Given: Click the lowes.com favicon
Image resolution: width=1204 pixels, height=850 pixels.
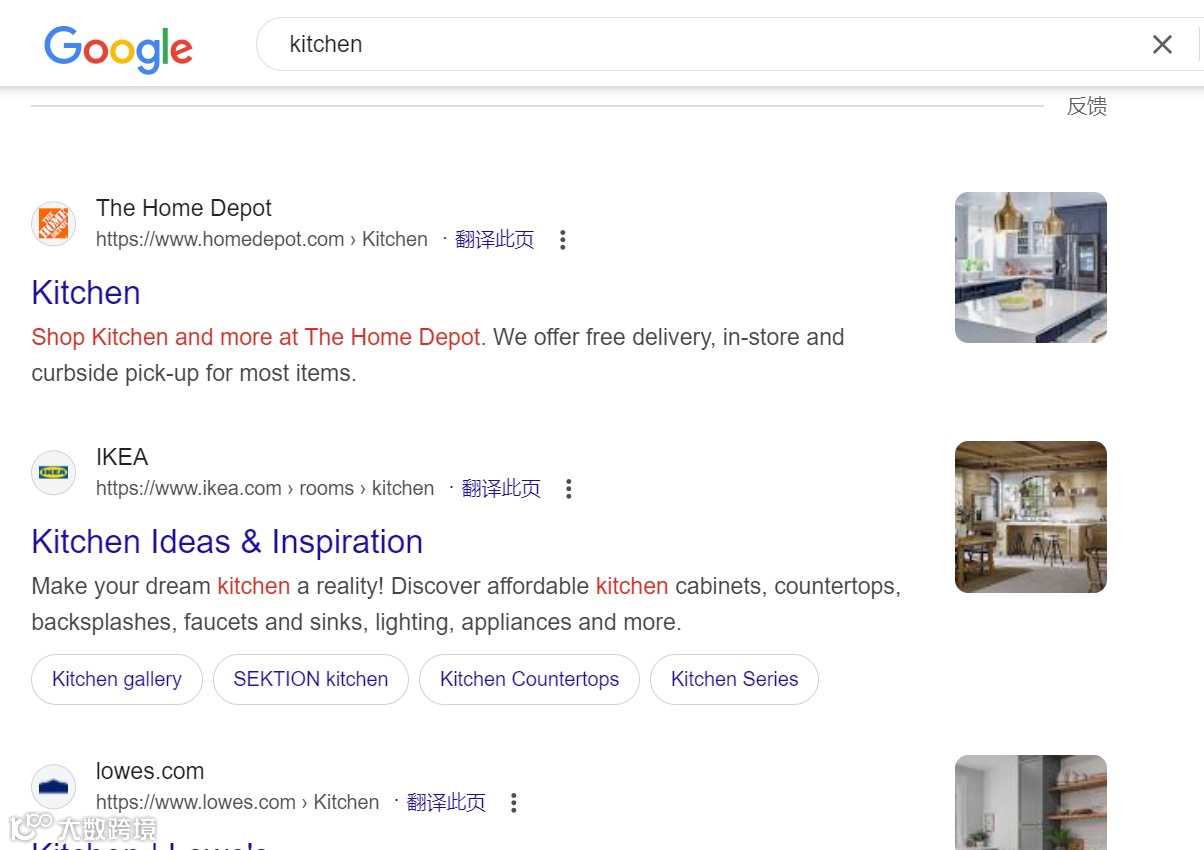Looking at the screenshot, I should (x=53, y=787).
